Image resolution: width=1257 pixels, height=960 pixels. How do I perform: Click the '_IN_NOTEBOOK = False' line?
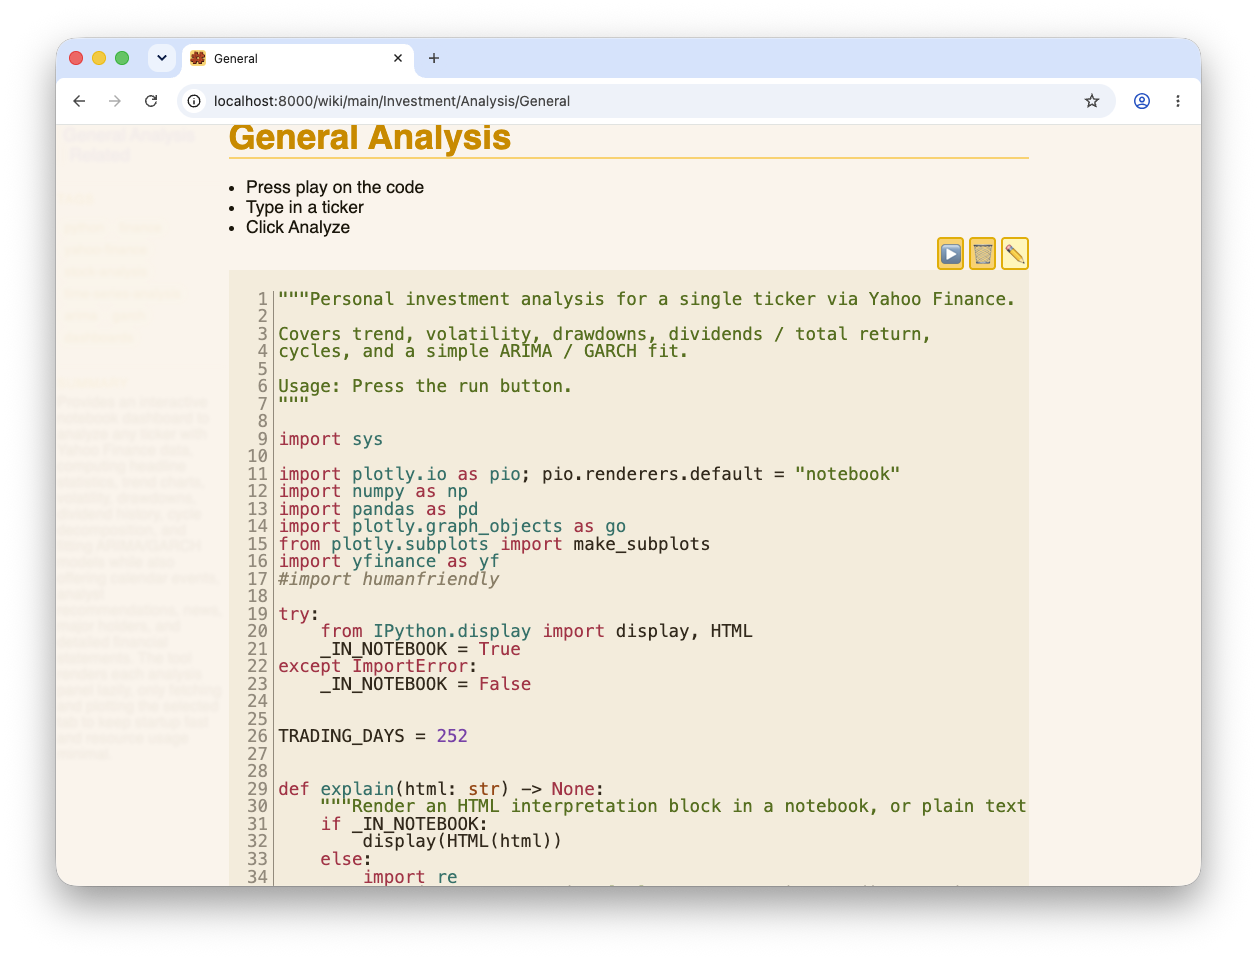[425, 684]
